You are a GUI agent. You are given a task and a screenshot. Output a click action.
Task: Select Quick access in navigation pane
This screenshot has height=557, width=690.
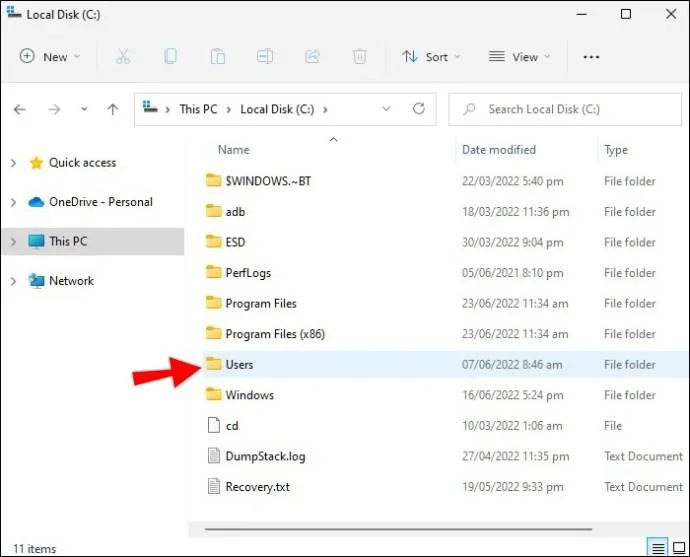(73, 163)
